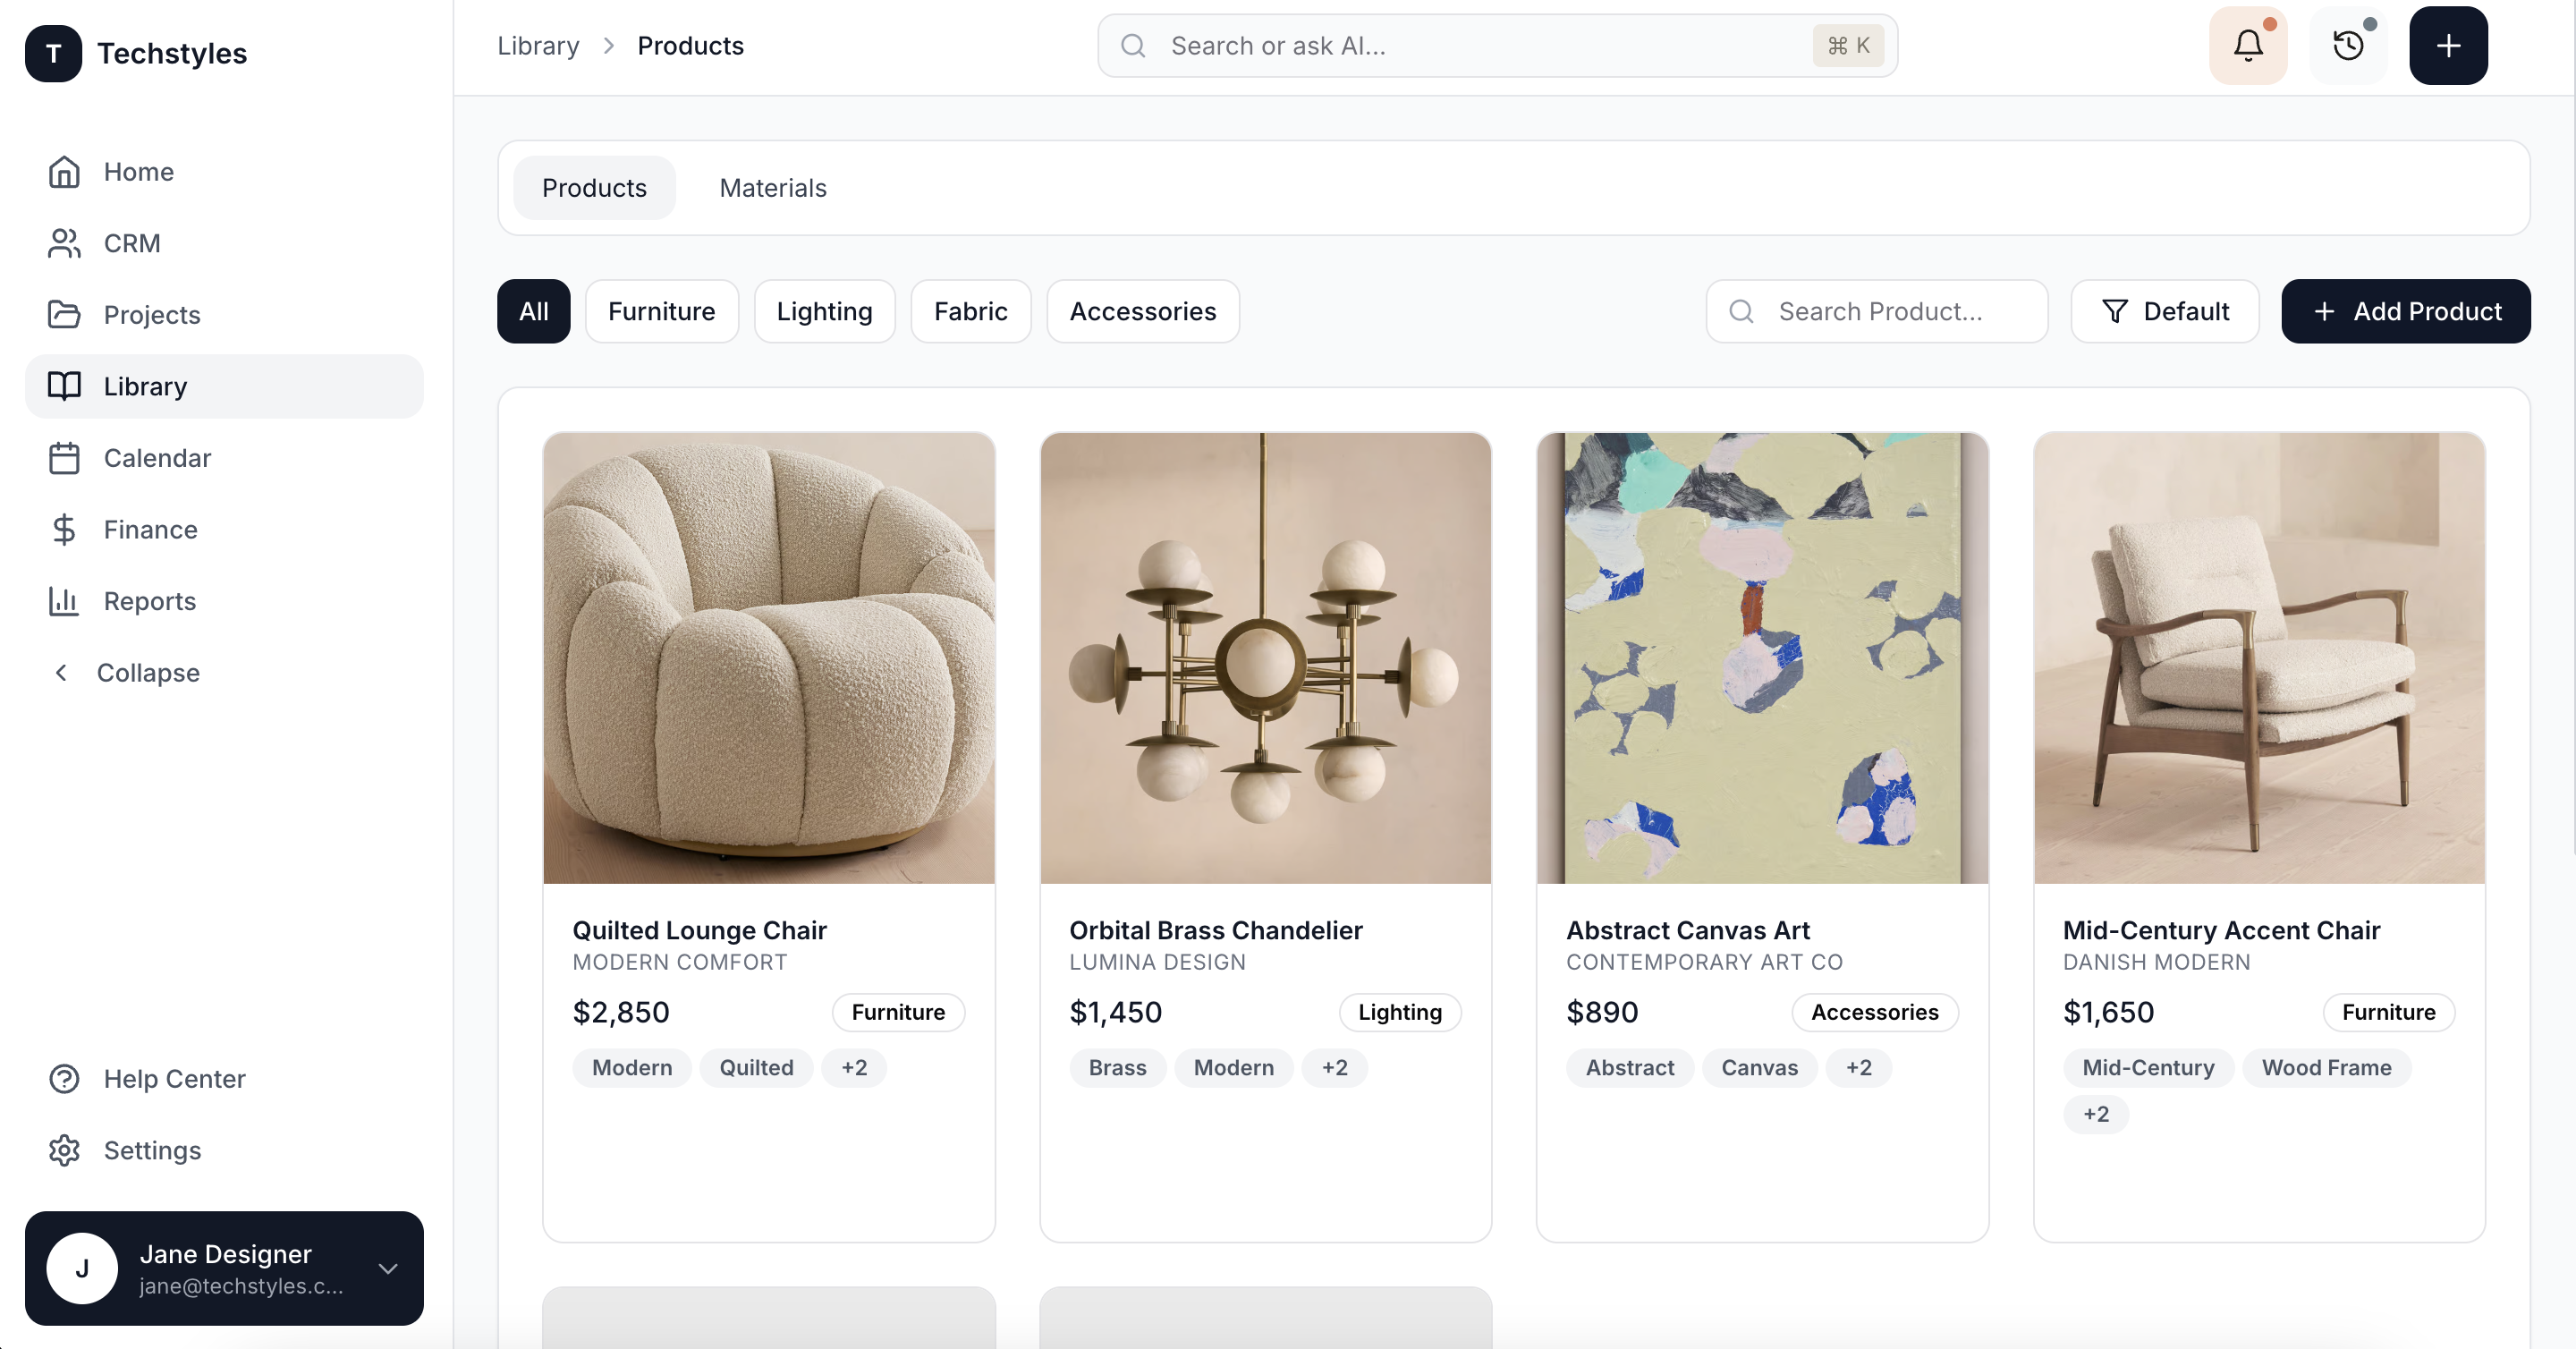This screenshot has height=1349, width=2576.
Task: Open notifications via the bell icon
Action: click(x=2248, y=45)
